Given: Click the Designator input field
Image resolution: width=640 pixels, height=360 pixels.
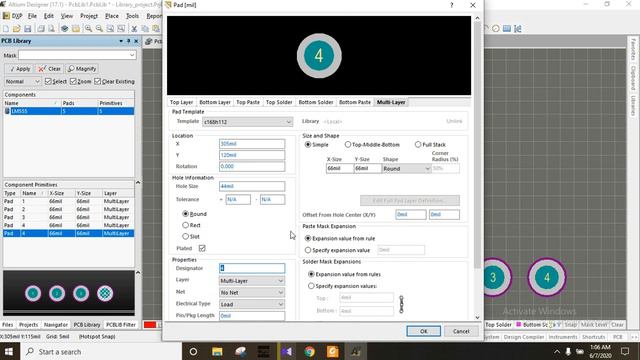Looking at the screenshot, I should coord(252,268).
